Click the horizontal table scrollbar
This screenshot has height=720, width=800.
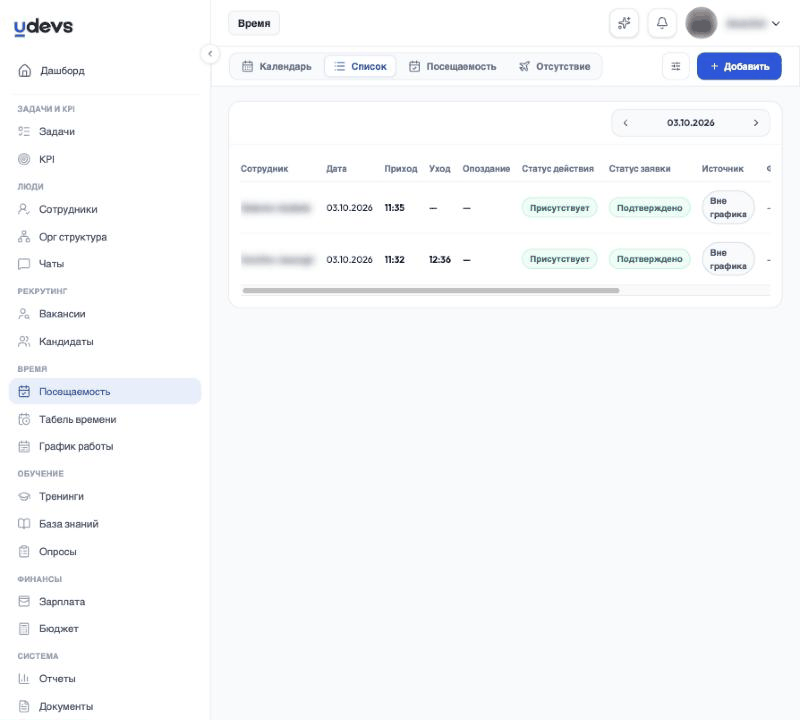(x=431, y=290)
